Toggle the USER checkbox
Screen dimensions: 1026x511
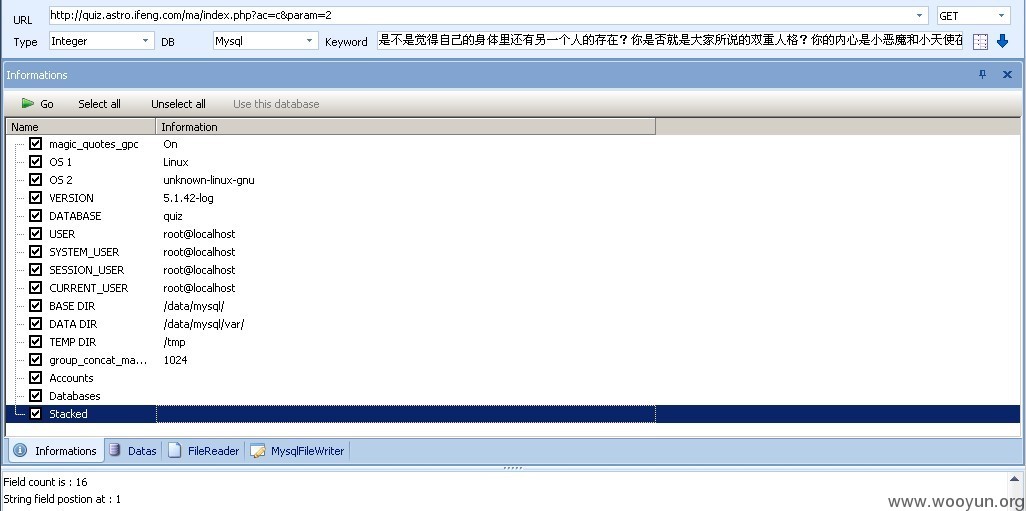pyautogui.click(x=35, y=233)
